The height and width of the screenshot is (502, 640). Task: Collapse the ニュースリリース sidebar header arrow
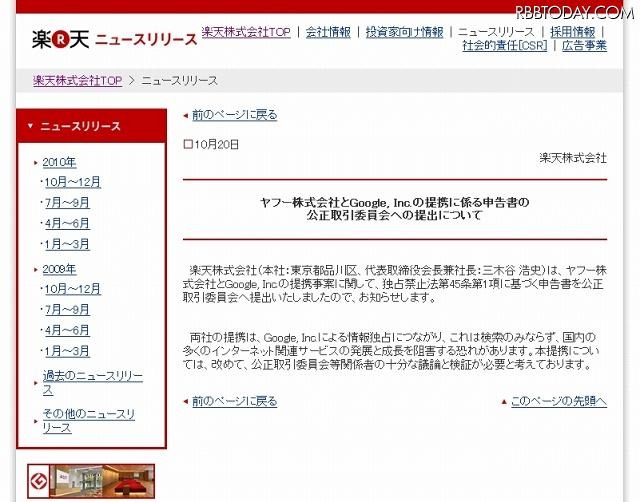point(30,126)
